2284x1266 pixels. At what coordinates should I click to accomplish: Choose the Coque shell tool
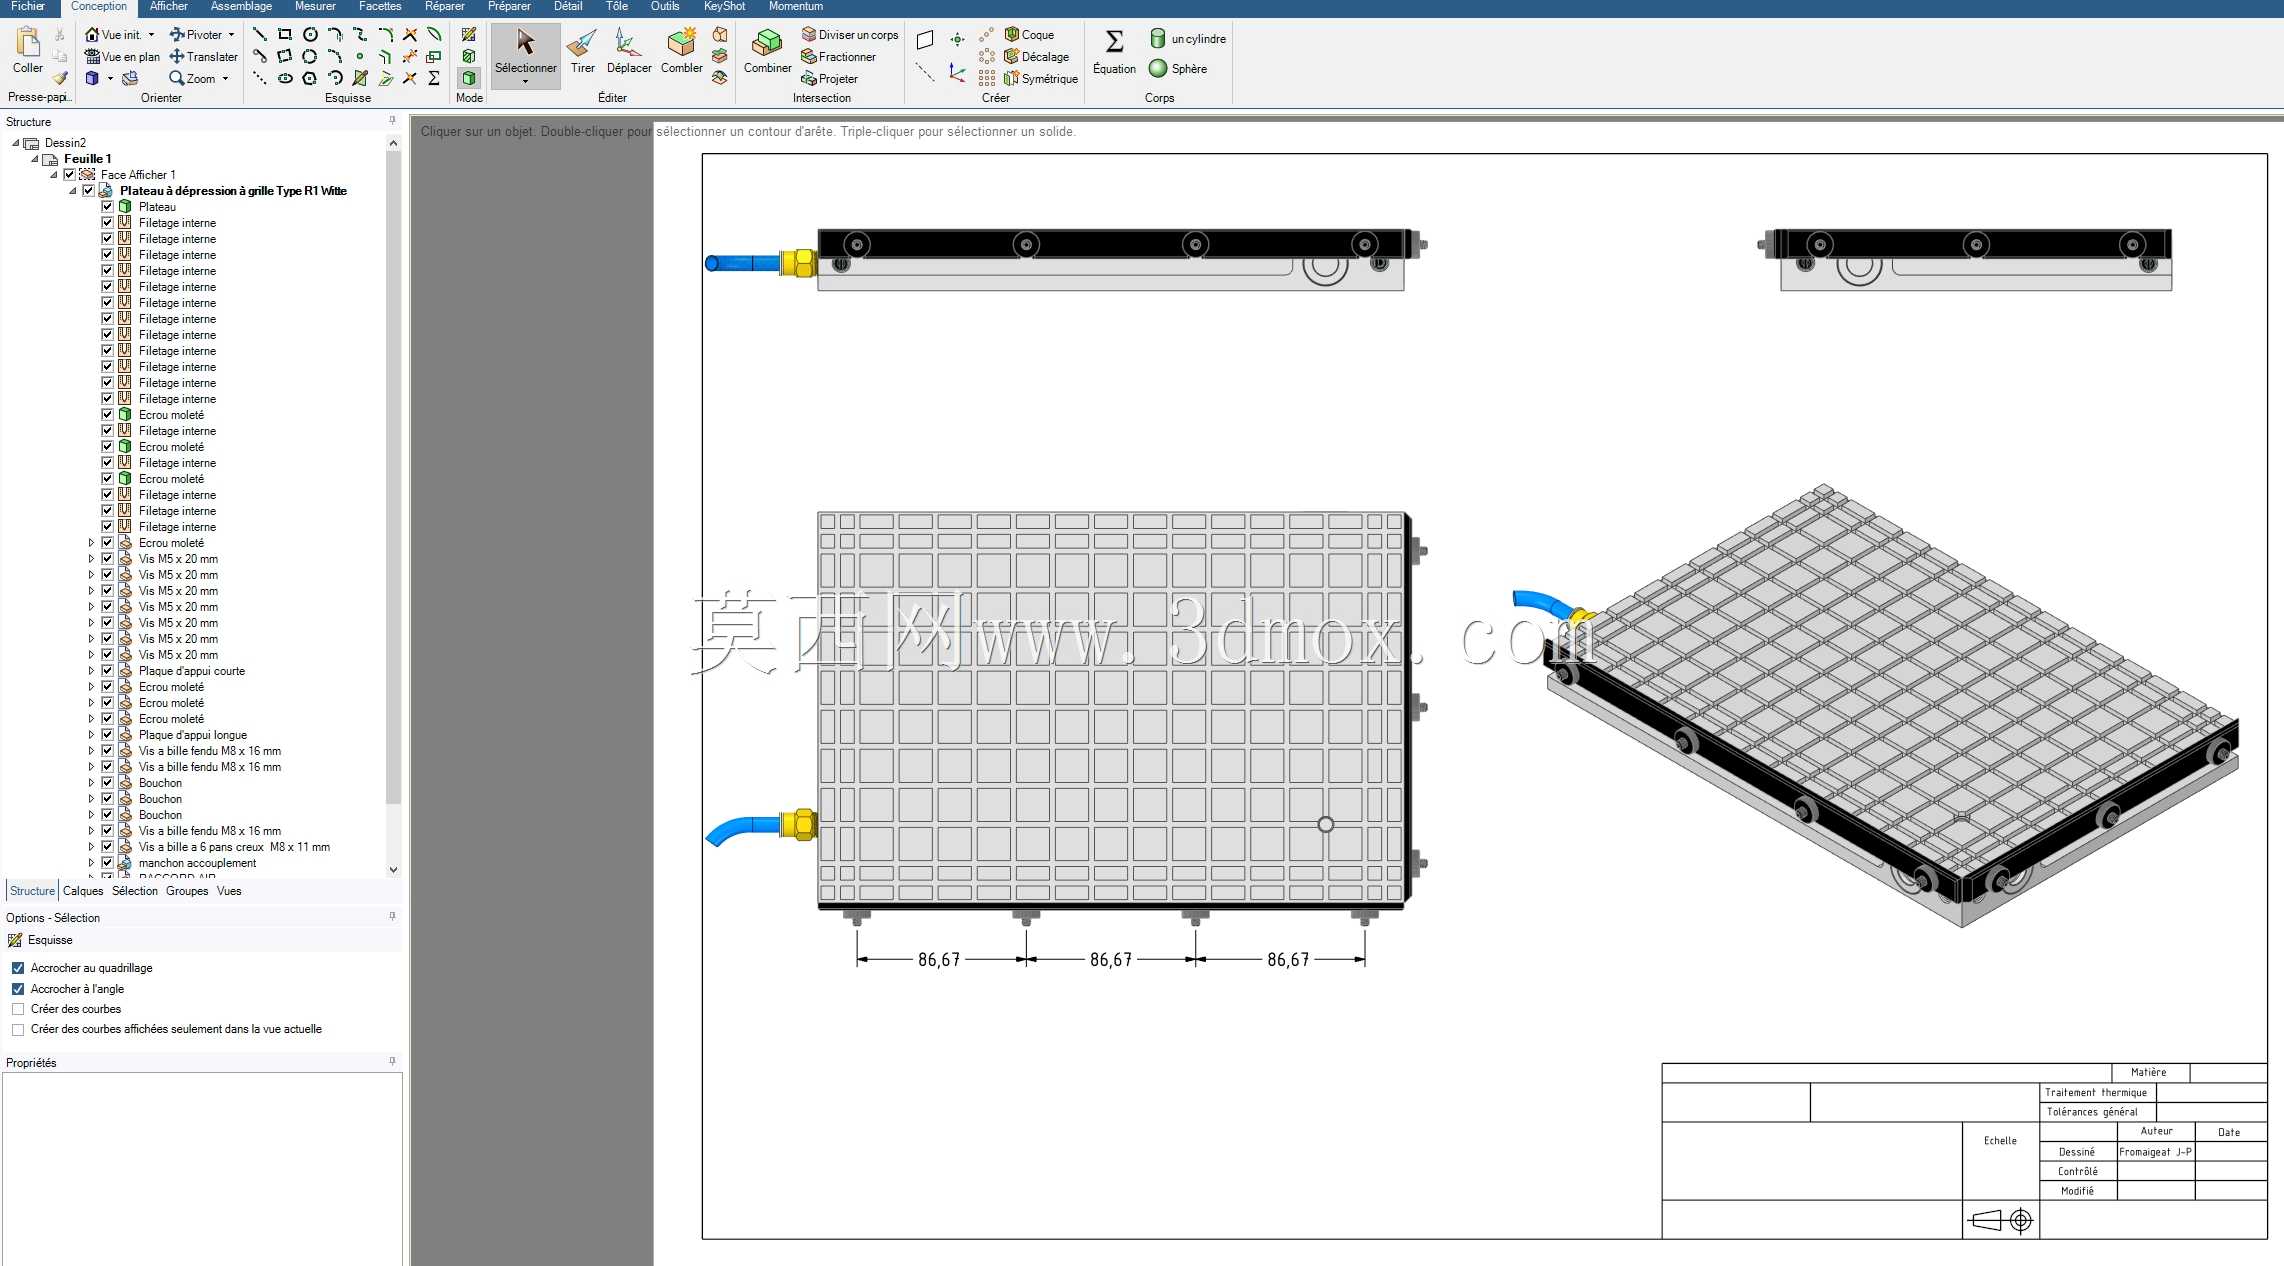pyautogui.click(x=1029, y=35)
